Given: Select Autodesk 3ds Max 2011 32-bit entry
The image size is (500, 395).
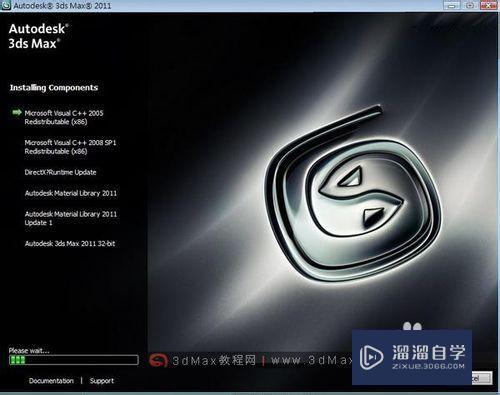Looking at the screenshot, I should (x=70, y=243).
